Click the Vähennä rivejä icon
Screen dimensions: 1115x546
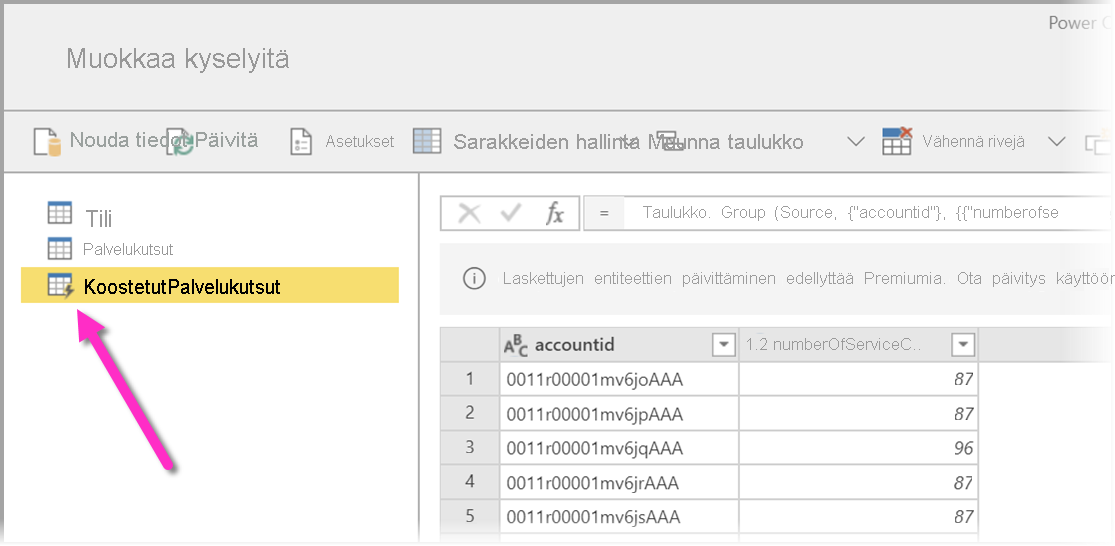pyautogui.click(x=897, y=141)
